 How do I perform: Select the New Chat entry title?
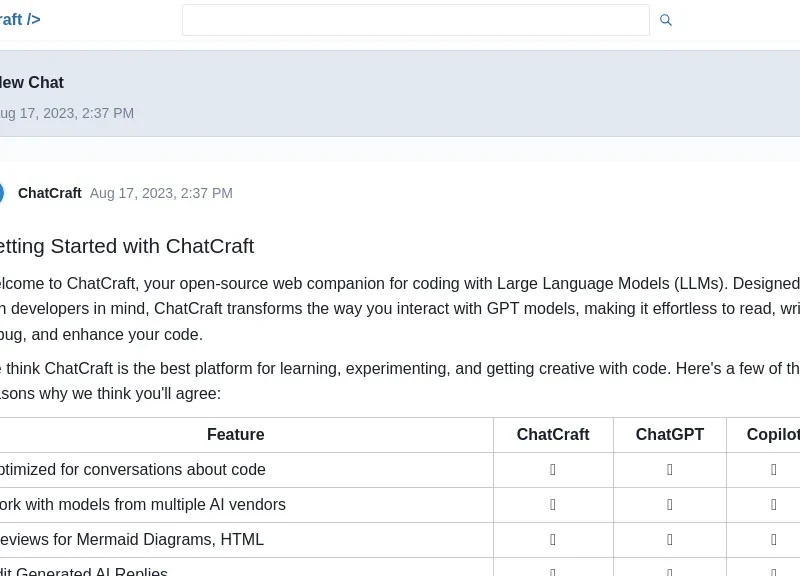32,82
